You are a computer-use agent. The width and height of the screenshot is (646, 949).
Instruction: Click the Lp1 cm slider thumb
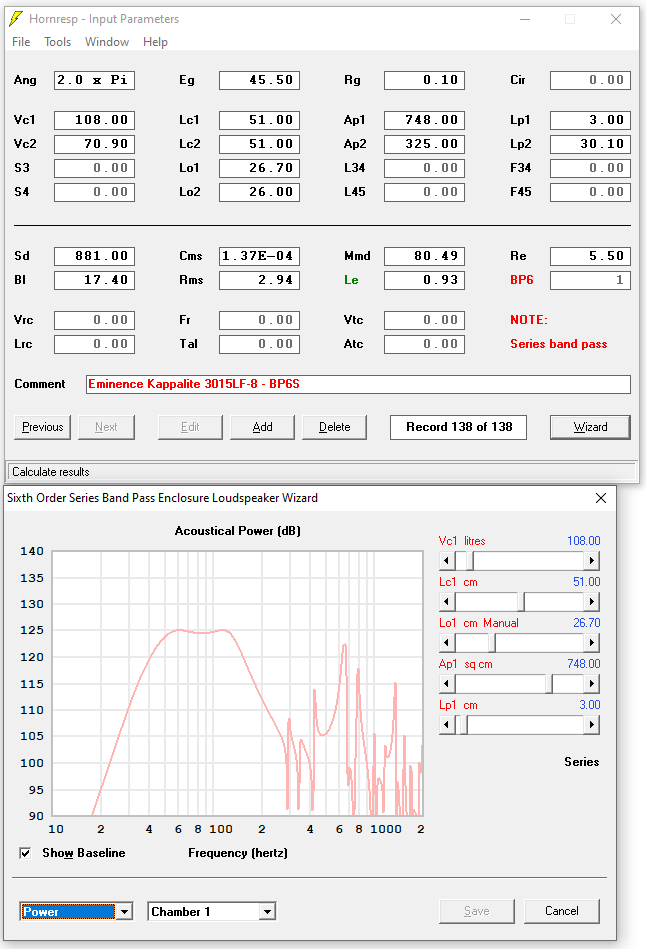point(464,725)
